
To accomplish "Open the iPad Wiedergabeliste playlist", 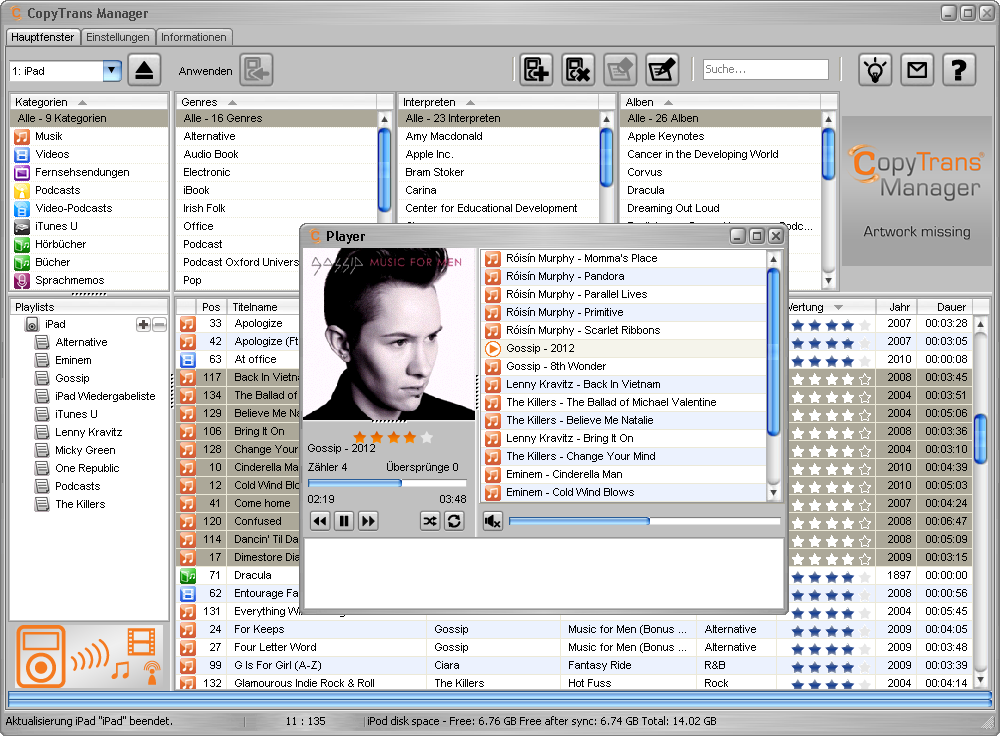I will pos(105,396).
